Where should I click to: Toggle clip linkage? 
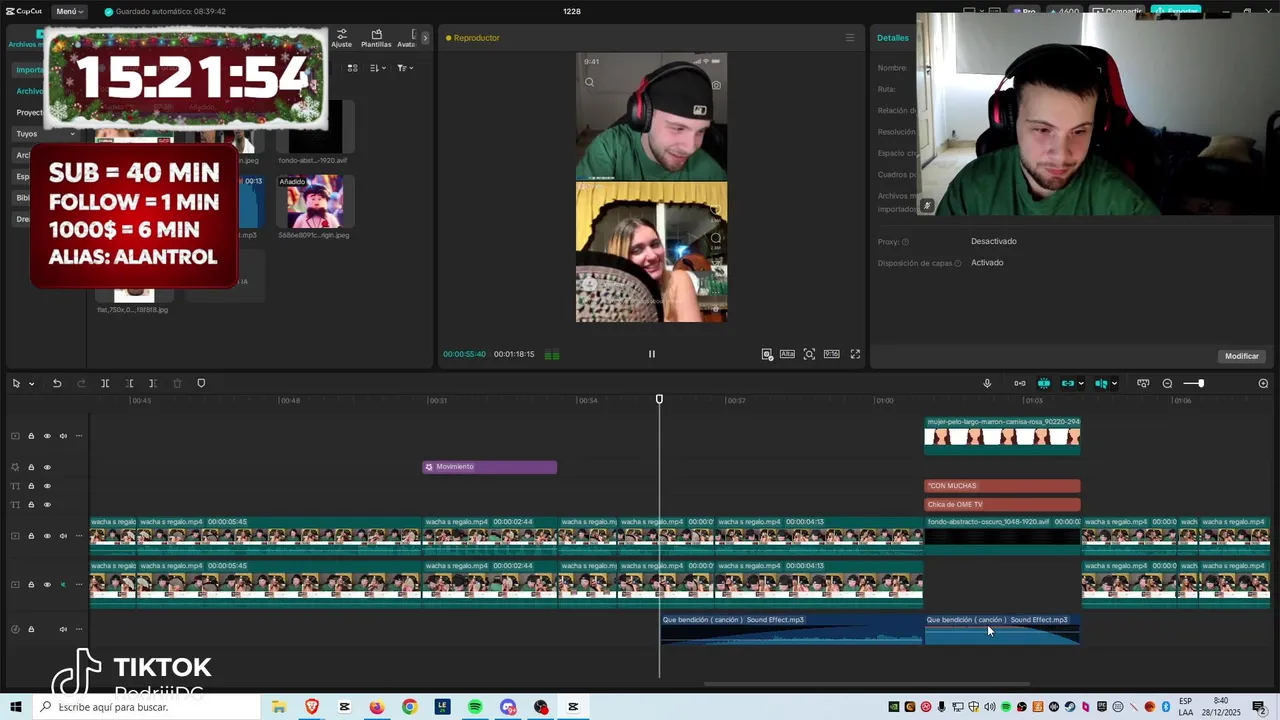coord(1068,383)
